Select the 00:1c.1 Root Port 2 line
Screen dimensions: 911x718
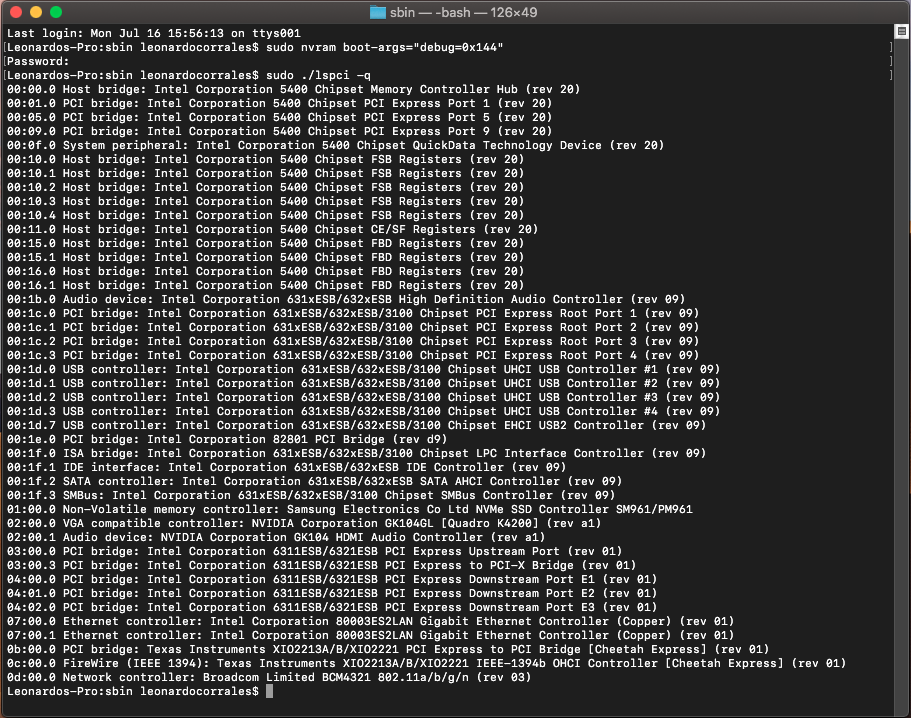(x=353, y=327)
